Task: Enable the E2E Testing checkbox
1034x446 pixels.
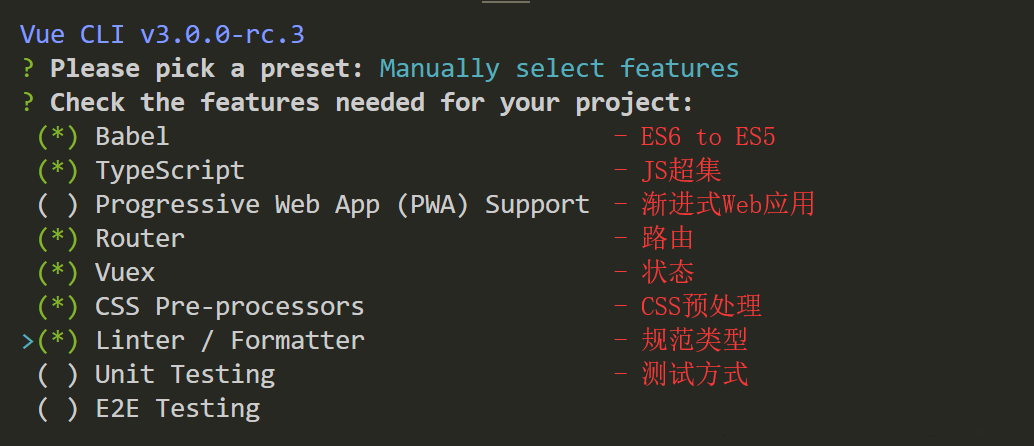Action: pyautogui.click(x=58, y=408)
